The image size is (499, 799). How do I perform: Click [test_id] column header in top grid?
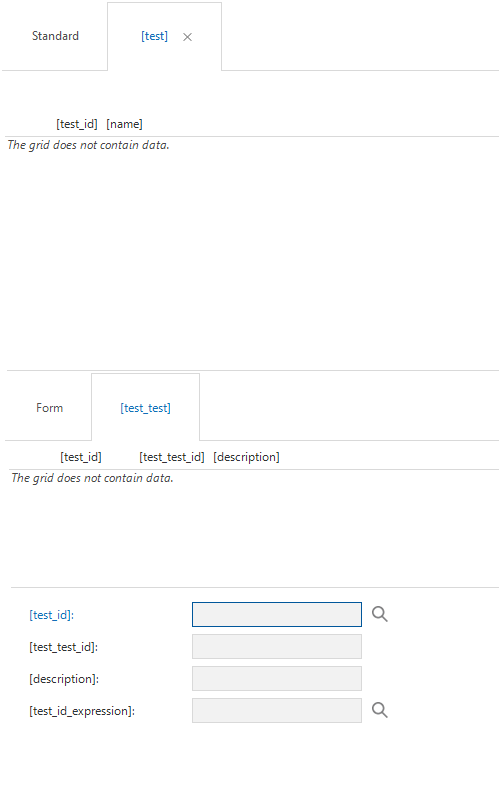point(77,124)
